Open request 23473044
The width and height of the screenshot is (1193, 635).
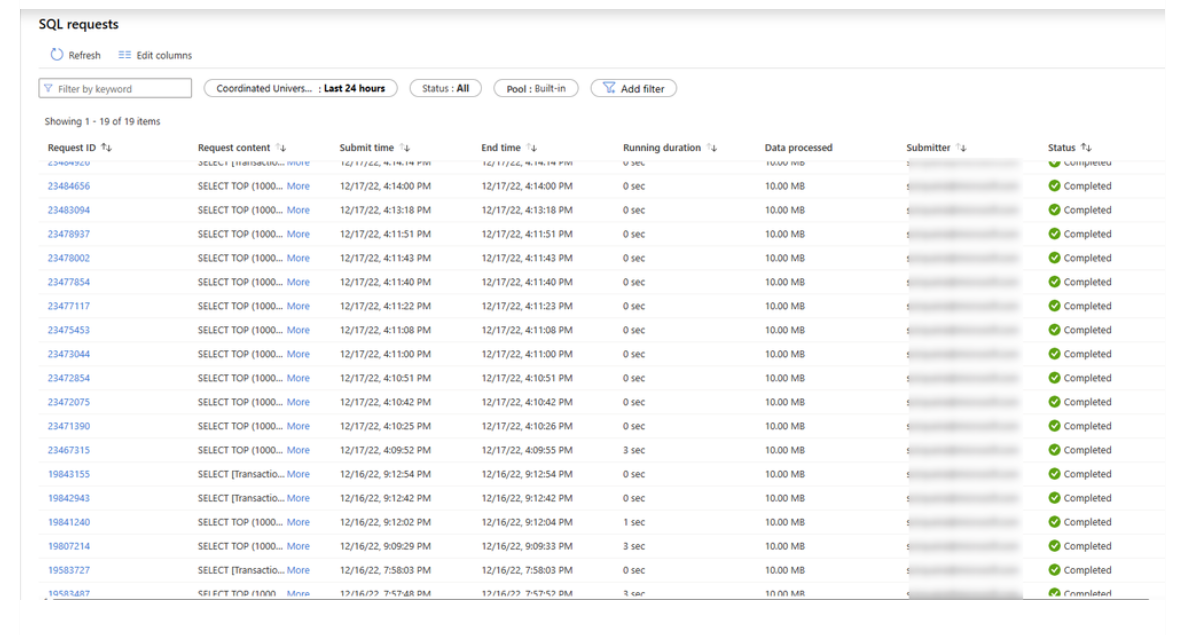click(68, 354)
